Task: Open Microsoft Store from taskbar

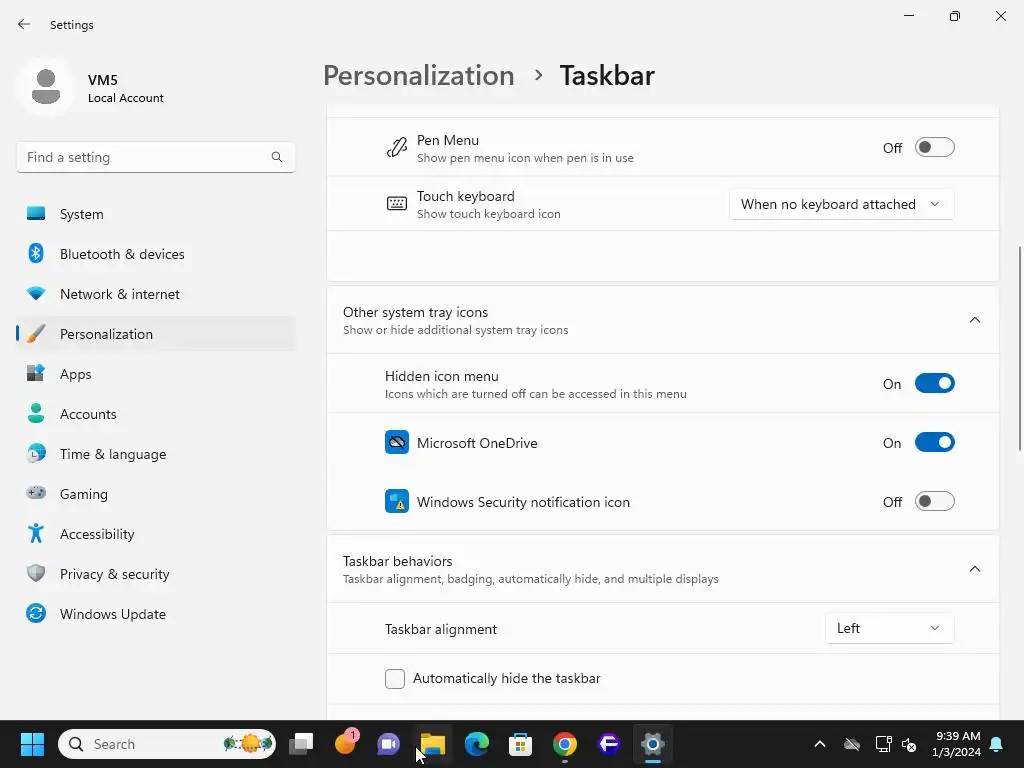Action: [x=520, y=744]
